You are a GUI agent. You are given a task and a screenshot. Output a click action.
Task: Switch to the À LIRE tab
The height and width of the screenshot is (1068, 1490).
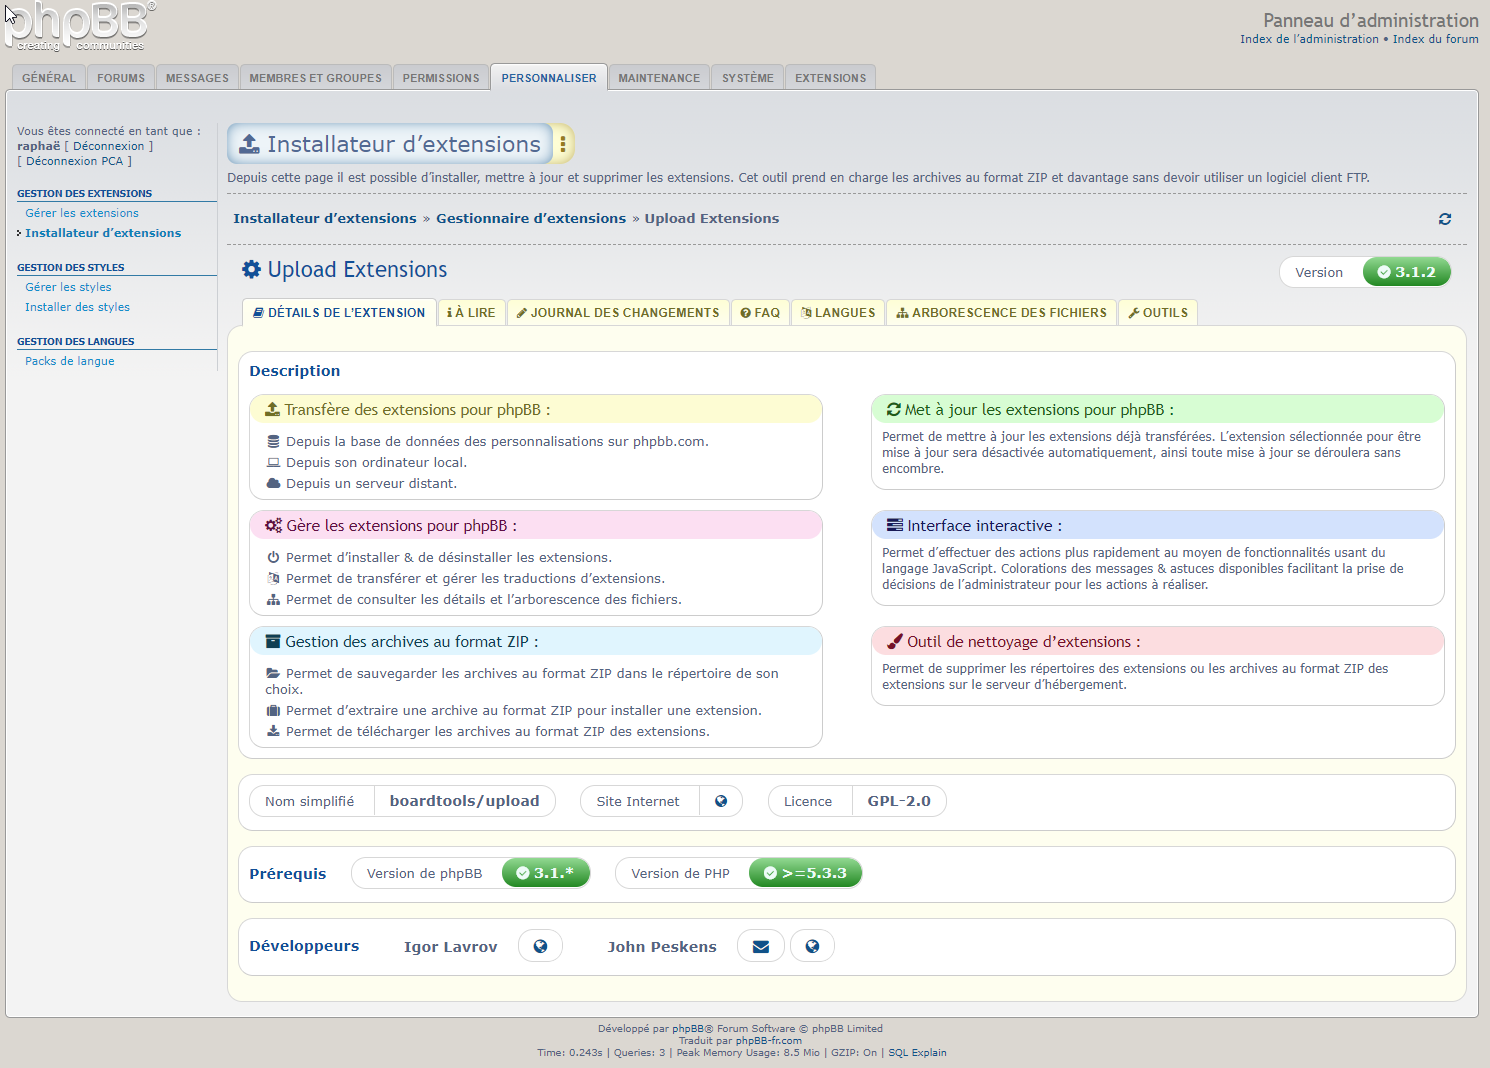(471, 313)
